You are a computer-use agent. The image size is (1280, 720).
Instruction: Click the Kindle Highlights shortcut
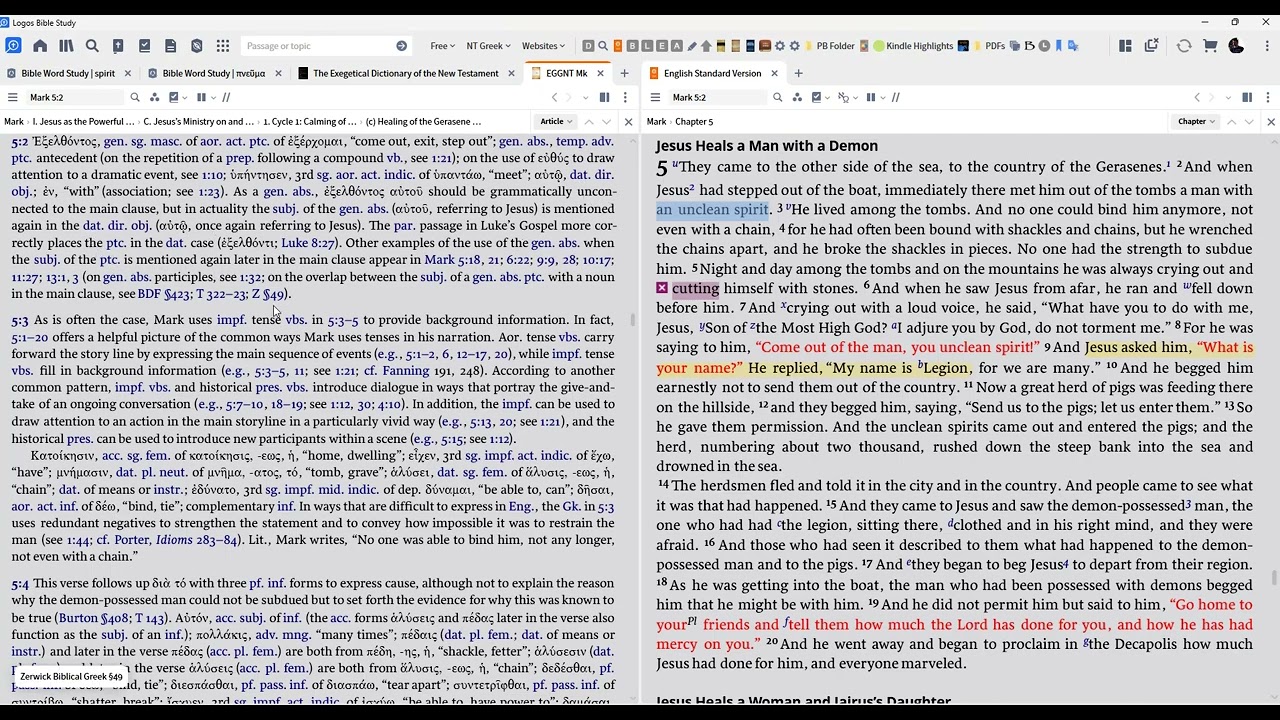pos(913,46)
